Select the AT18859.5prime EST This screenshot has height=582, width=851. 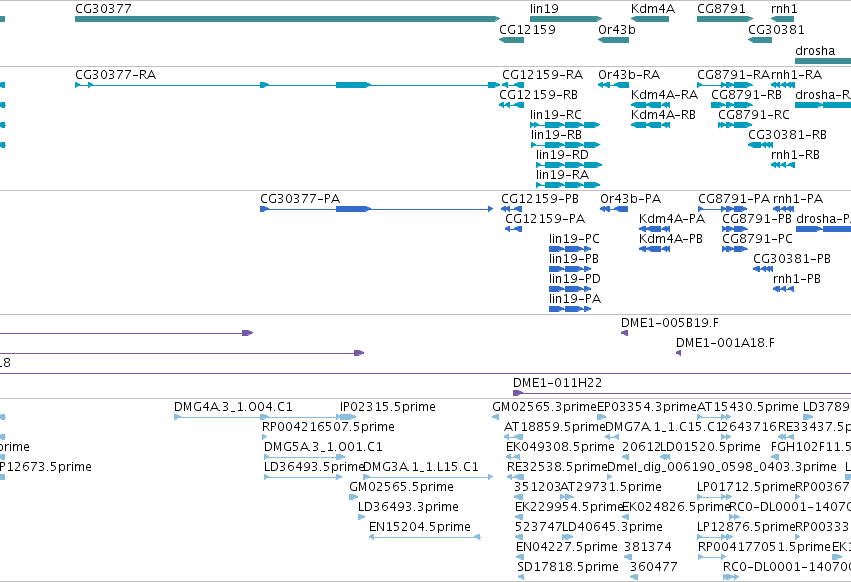pos(513,437)
